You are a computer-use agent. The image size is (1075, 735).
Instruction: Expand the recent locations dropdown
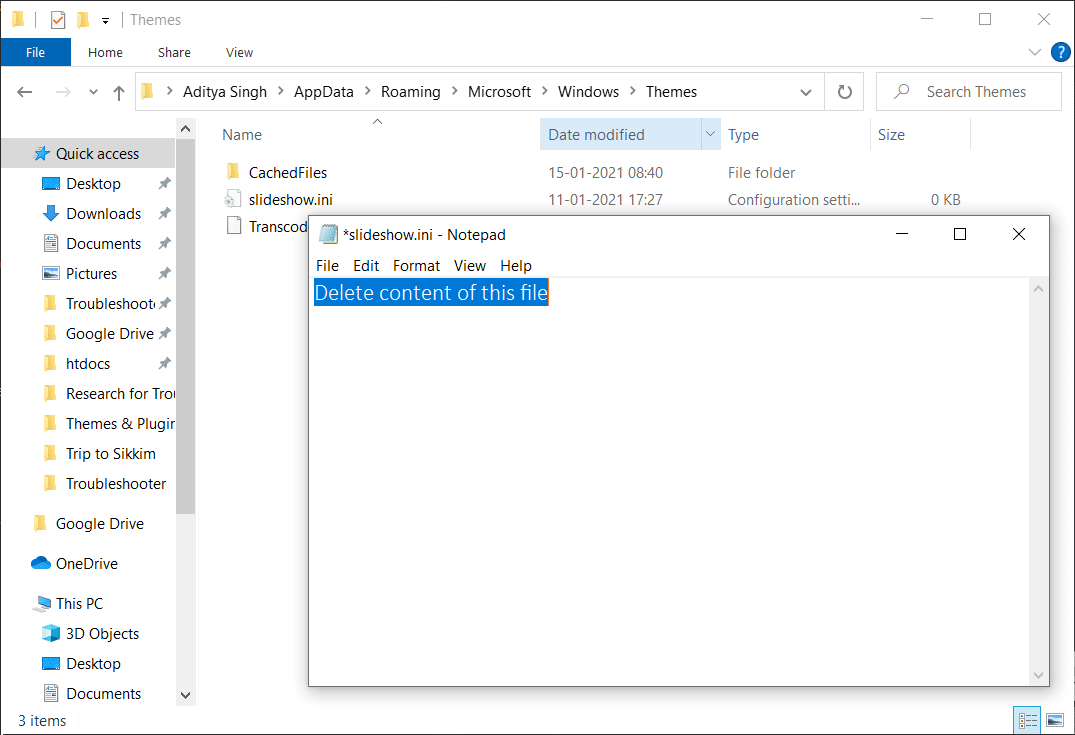(x=93, y=92)
